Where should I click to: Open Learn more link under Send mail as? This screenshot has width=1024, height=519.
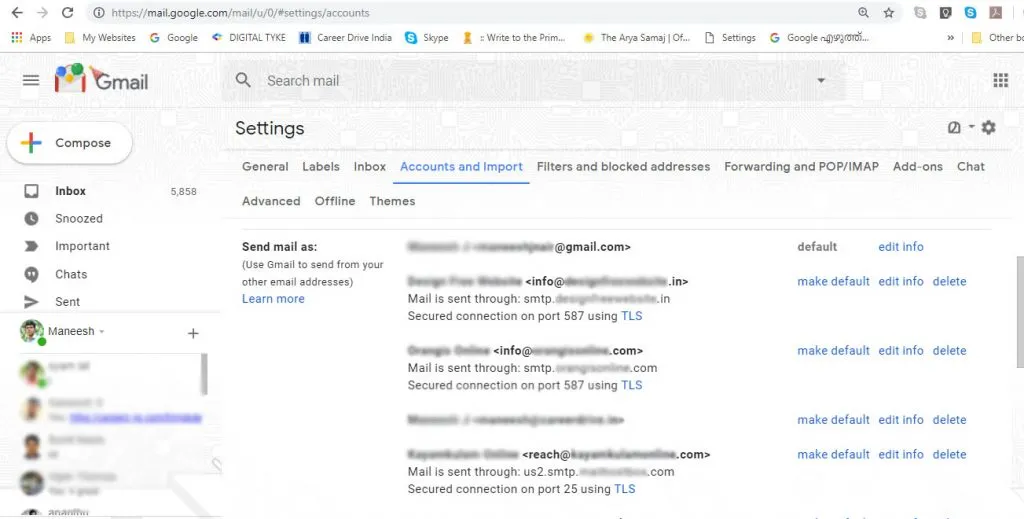coord(273,299)
